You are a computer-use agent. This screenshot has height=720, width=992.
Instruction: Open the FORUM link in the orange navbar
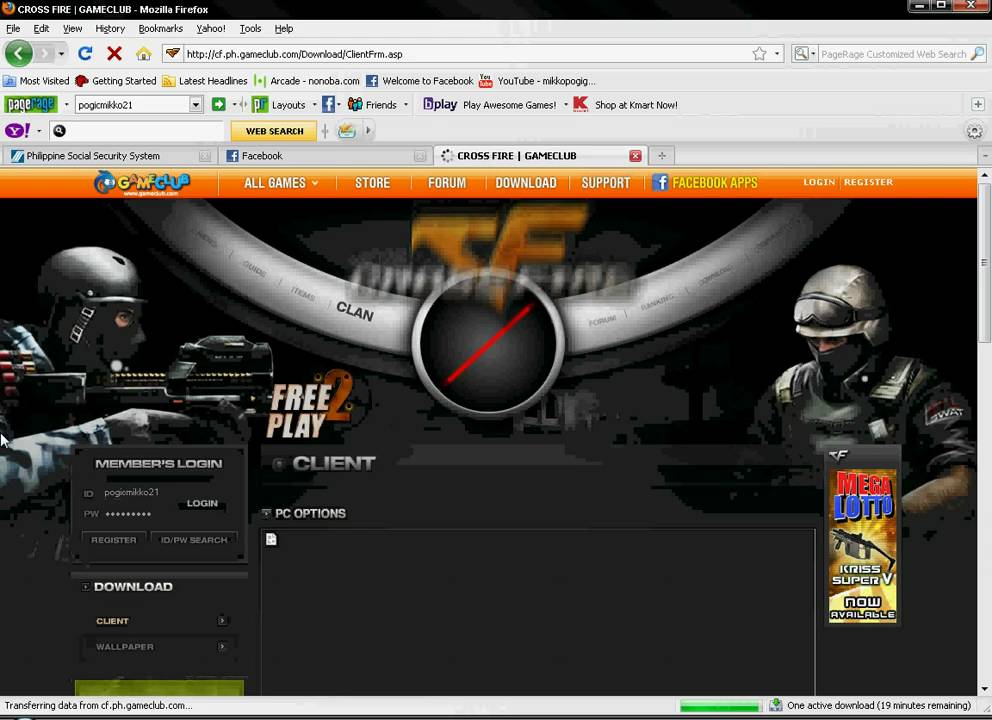(447, 183)
